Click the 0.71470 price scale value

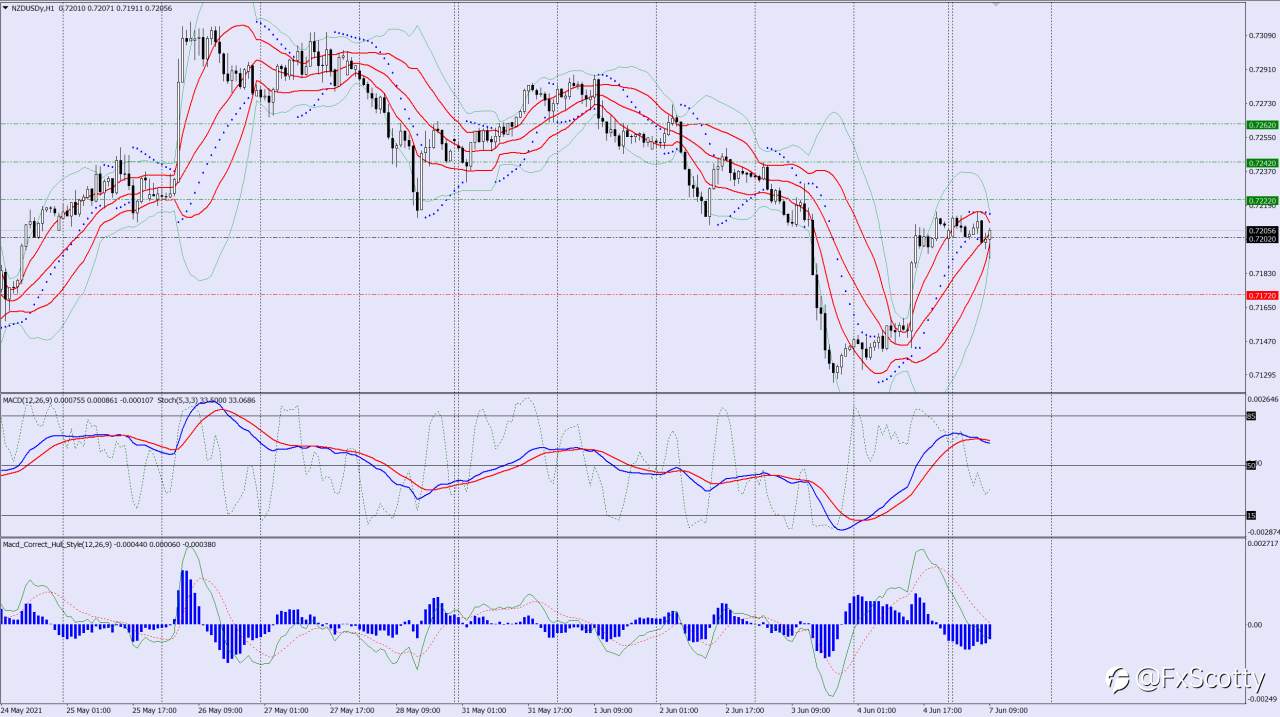1262,341
